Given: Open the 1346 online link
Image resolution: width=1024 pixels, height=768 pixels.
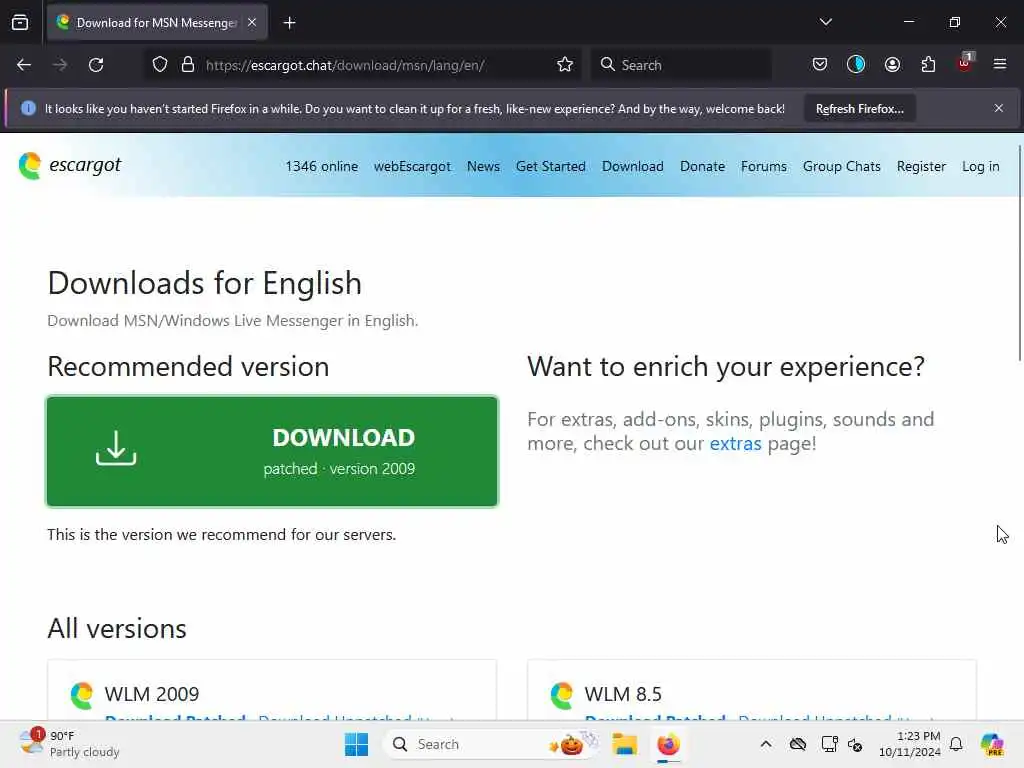Looking at the screenshot, I should pyautogui.click(x=321, y=167).
